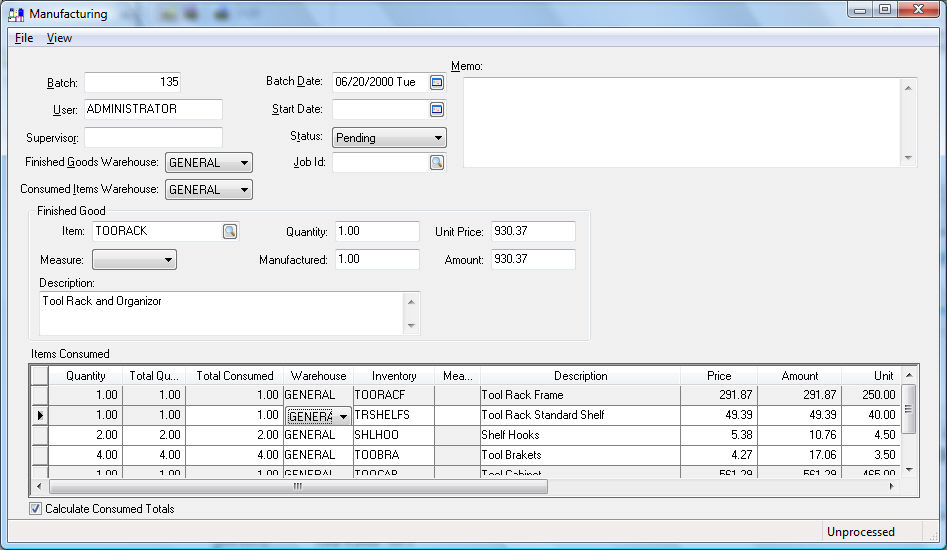
Task: Open the Start Date calendar picker
Action: click(437, 109)
